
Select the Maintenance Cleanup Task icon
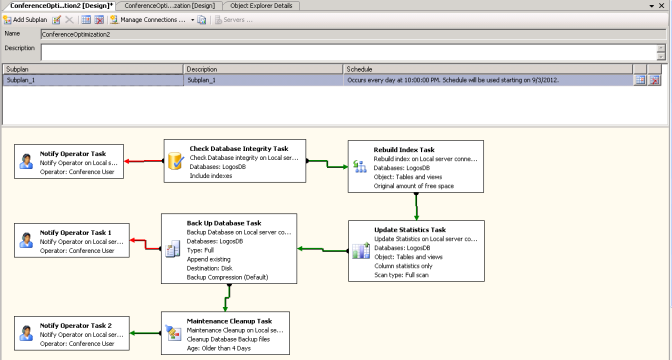click(x=174, y=333)
